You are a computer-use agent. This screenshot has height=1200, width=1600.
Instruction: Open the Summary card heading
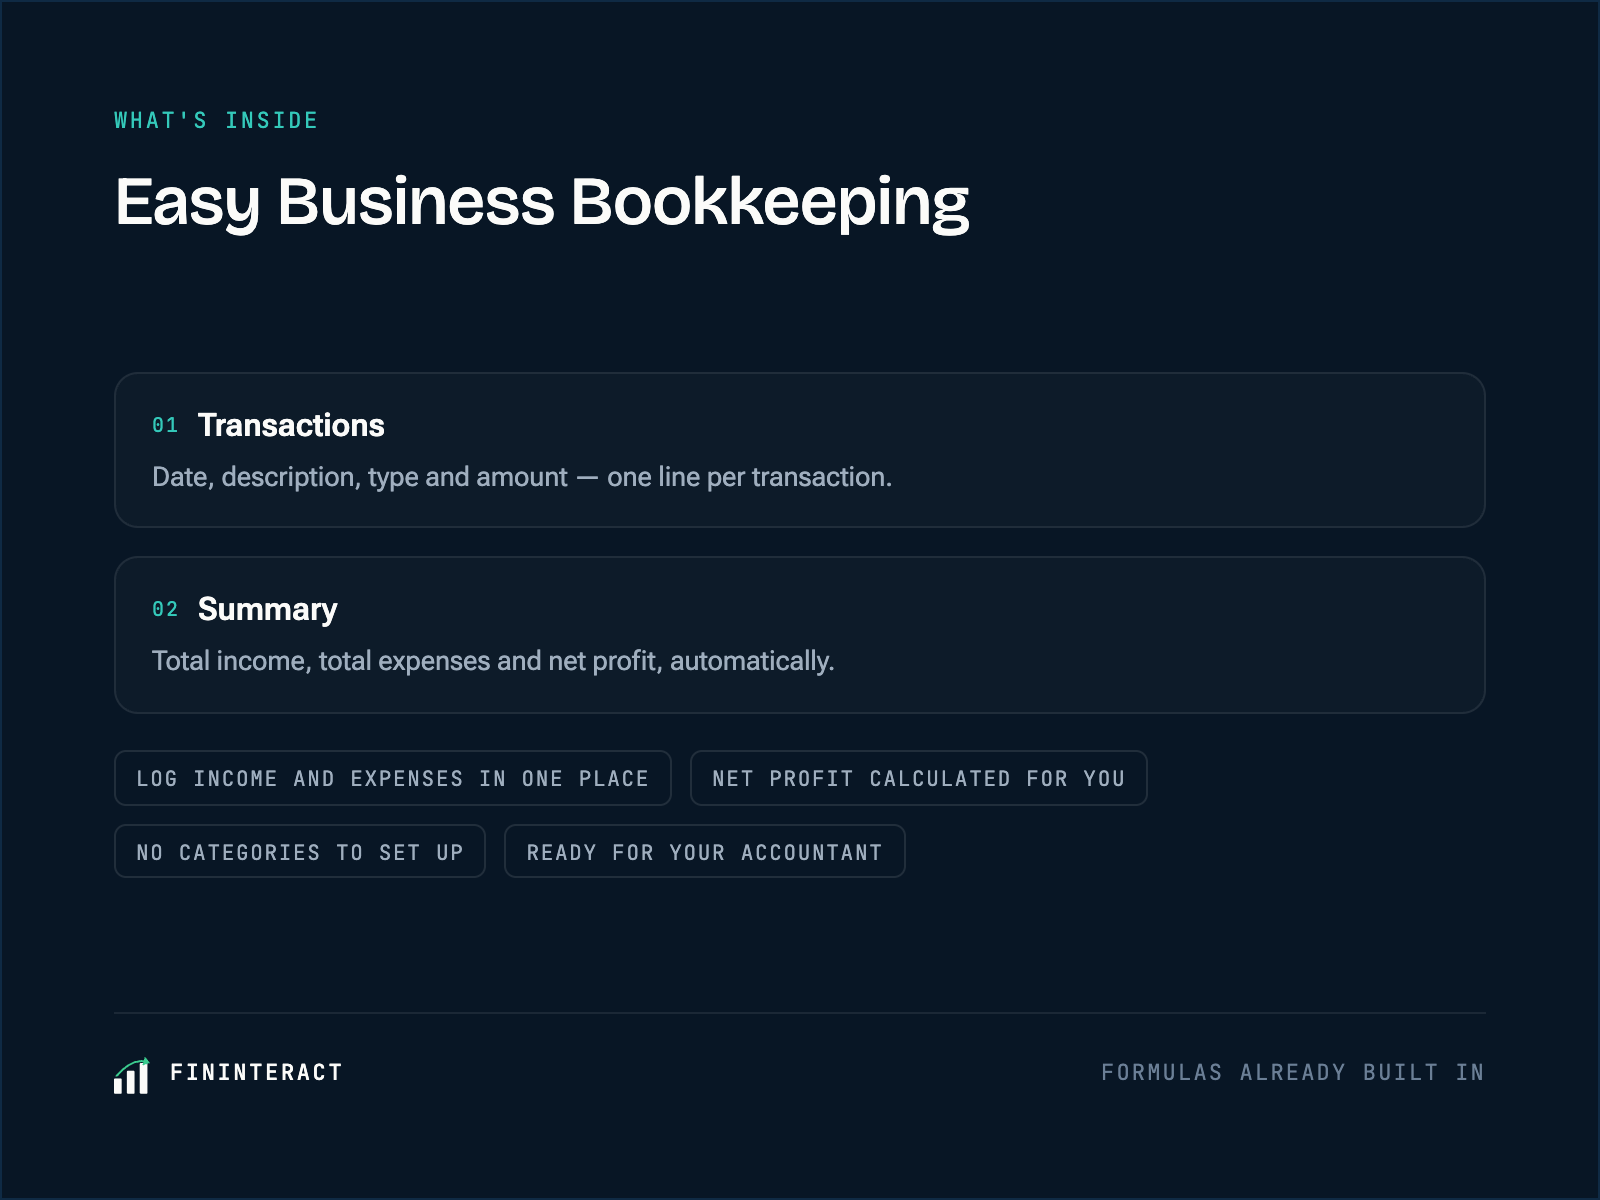(267, 609)
